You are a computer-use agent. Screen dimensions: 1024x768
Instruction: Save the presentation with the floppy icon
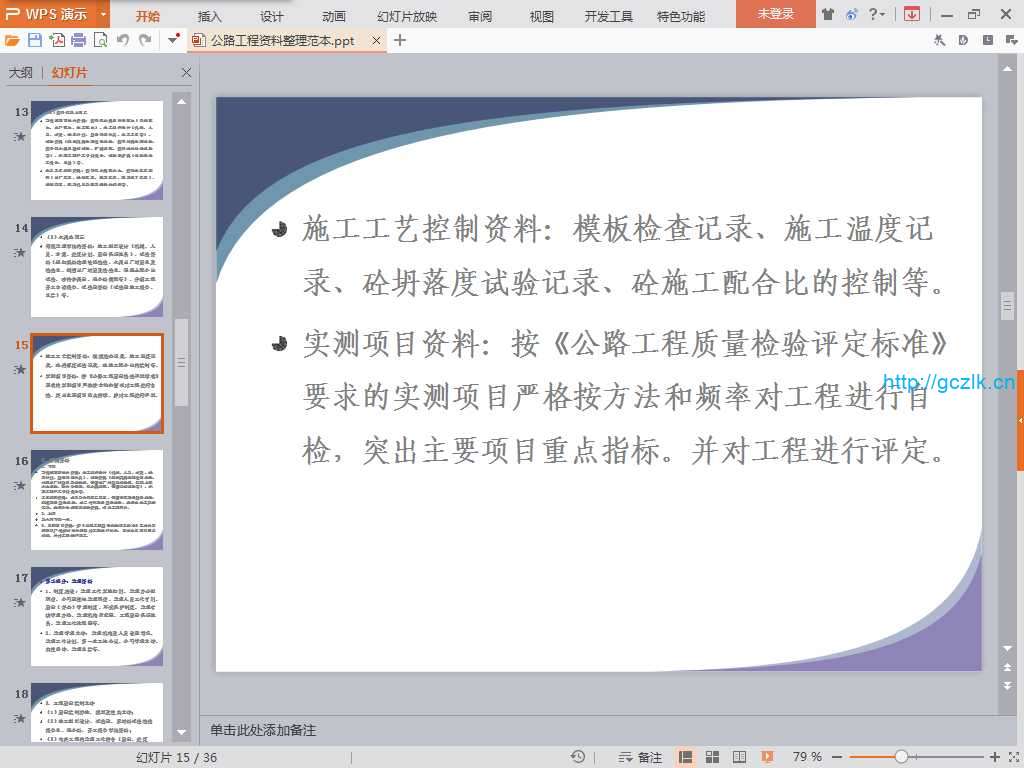[35, 40]
